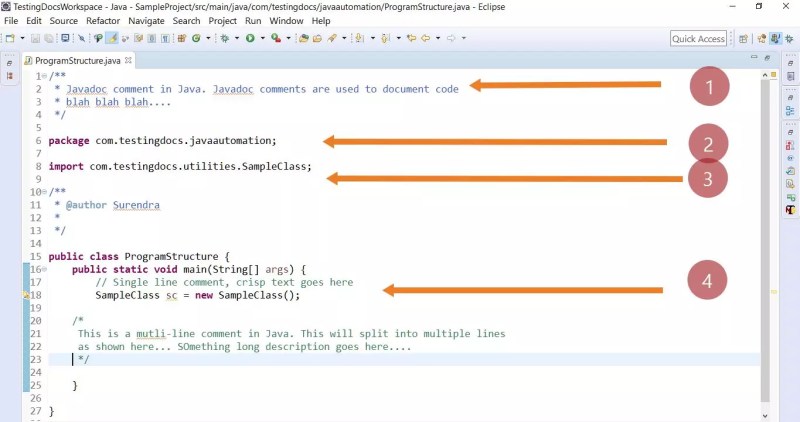800x422 pixels.
Task: Collapse the Javadoc comment fold at line 1
Action: pos(44,76)
